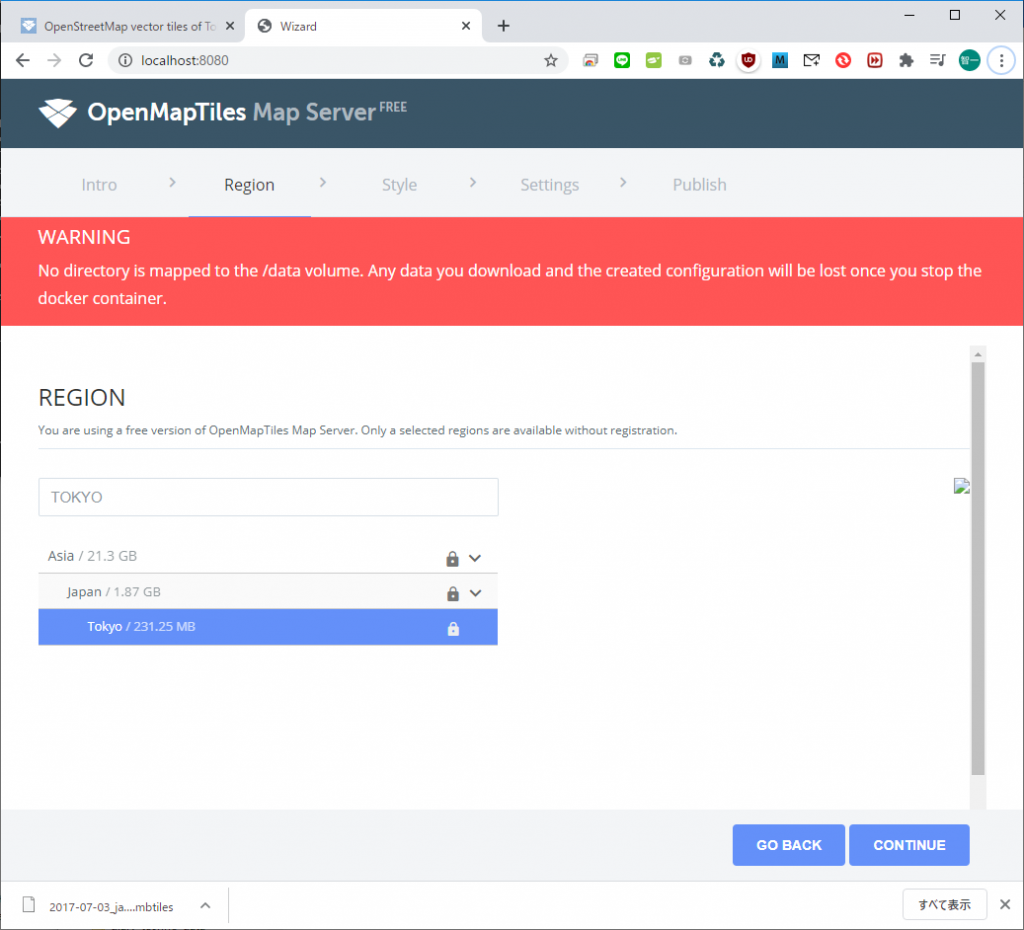This screenshot has width=1024, height=930.
Task: Click the TOKYO region search field
Action: (x=268, y=497)
